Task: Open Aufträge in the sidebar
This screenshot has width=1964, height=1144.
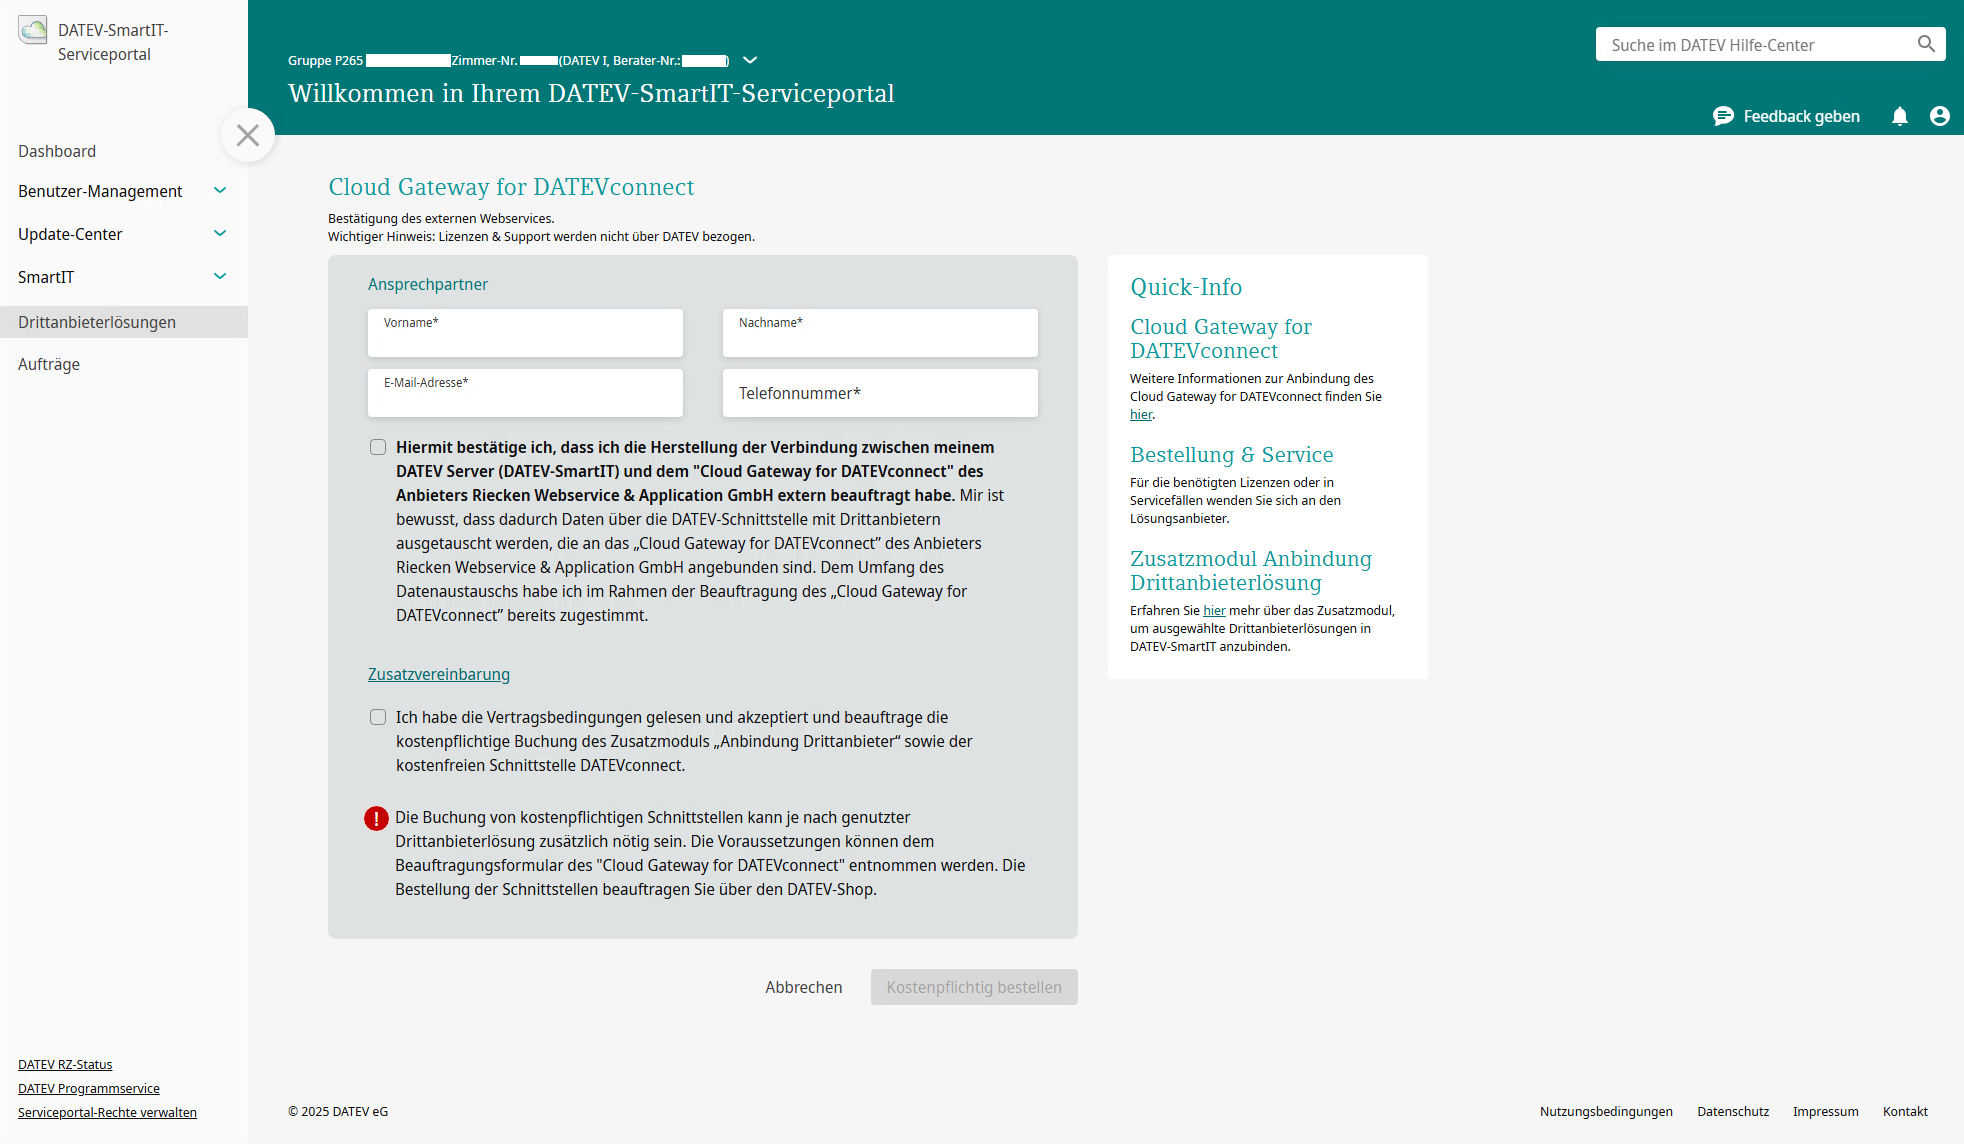Action: click(49, 364)
